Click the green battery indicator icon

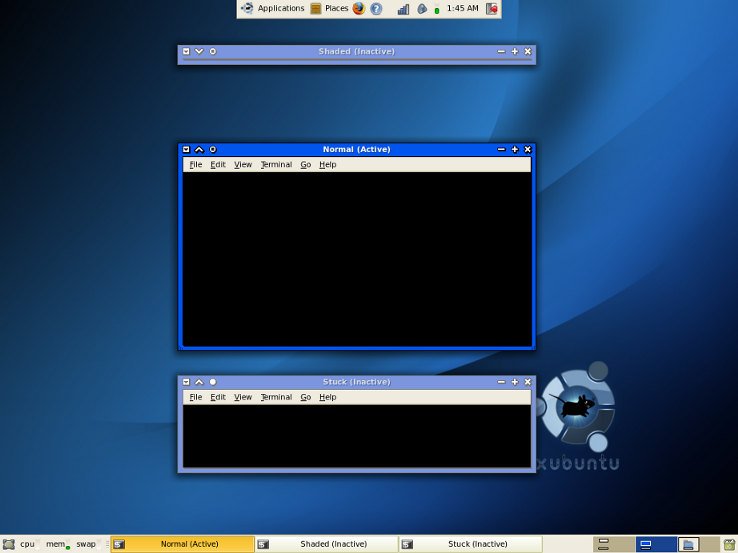pyautogui.click(x=437, y=9)
